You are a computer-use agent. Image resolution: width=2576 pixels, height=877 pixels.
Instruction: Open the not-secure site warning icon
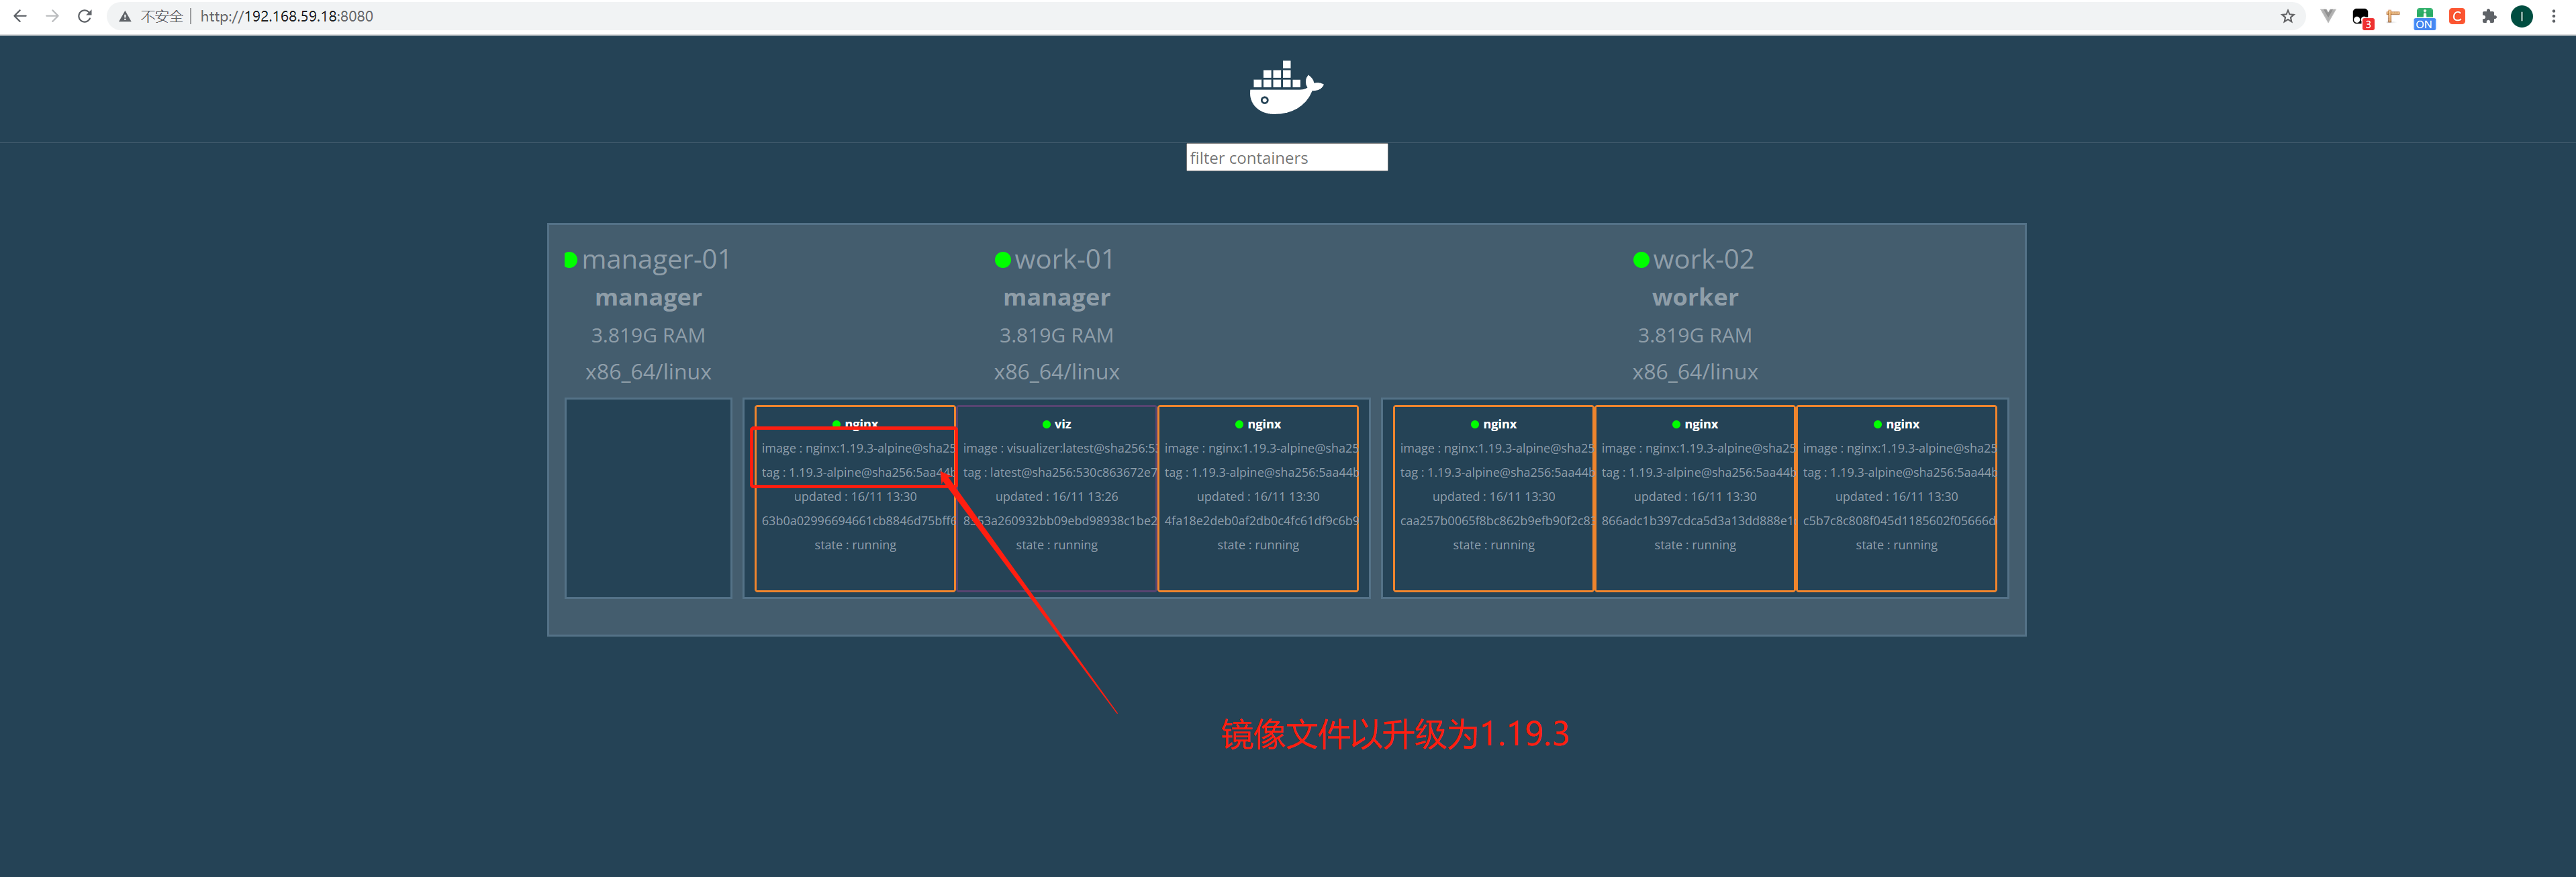click(x=125, y=16)
